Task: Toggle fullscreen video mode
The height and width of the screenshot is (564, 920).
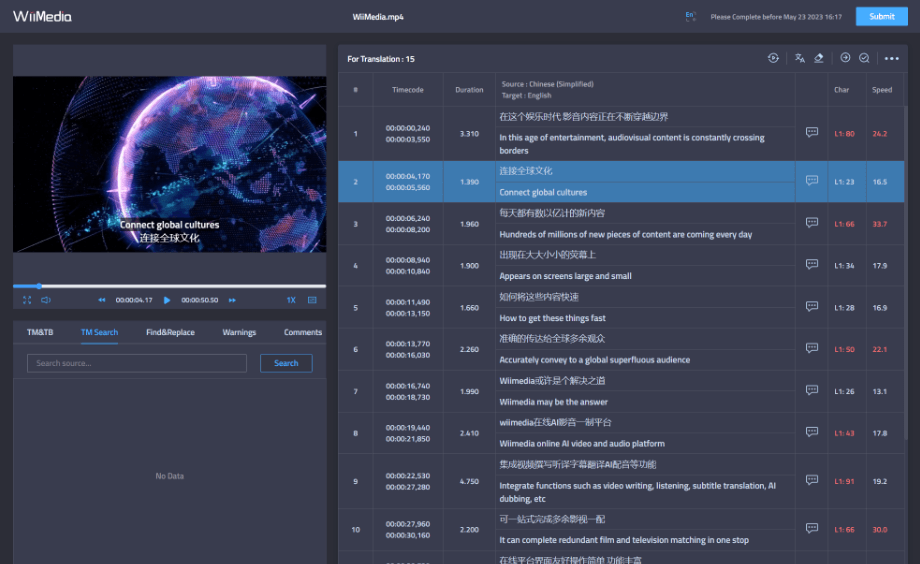Action: point(27,300)
